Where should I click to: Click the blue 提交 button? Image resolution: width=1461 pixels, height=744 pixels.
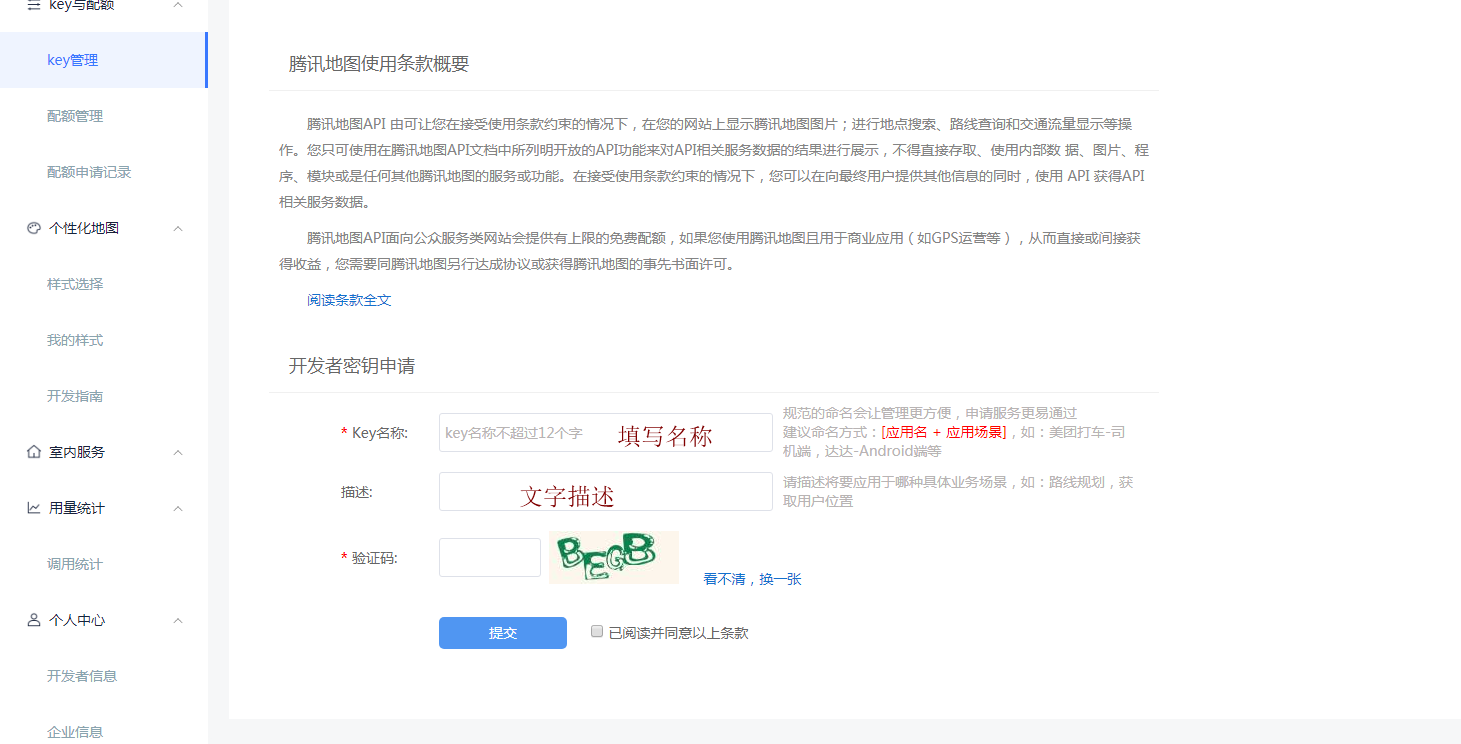point(503,633)
